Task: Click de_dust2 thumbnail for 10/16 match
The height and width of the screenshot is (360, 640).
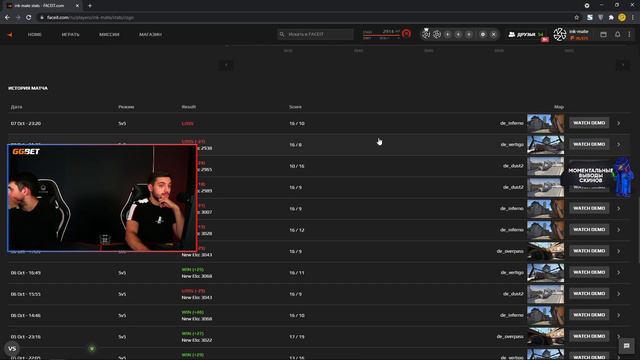Action: click(545, 166)
